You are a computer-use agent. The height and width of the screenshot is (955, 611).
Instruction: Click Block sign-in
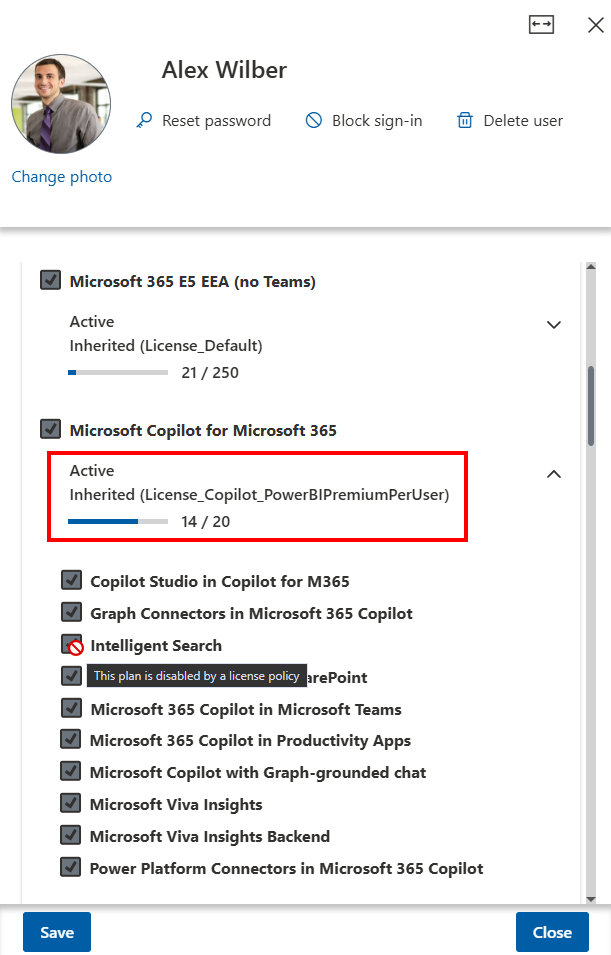click(377, 121)
